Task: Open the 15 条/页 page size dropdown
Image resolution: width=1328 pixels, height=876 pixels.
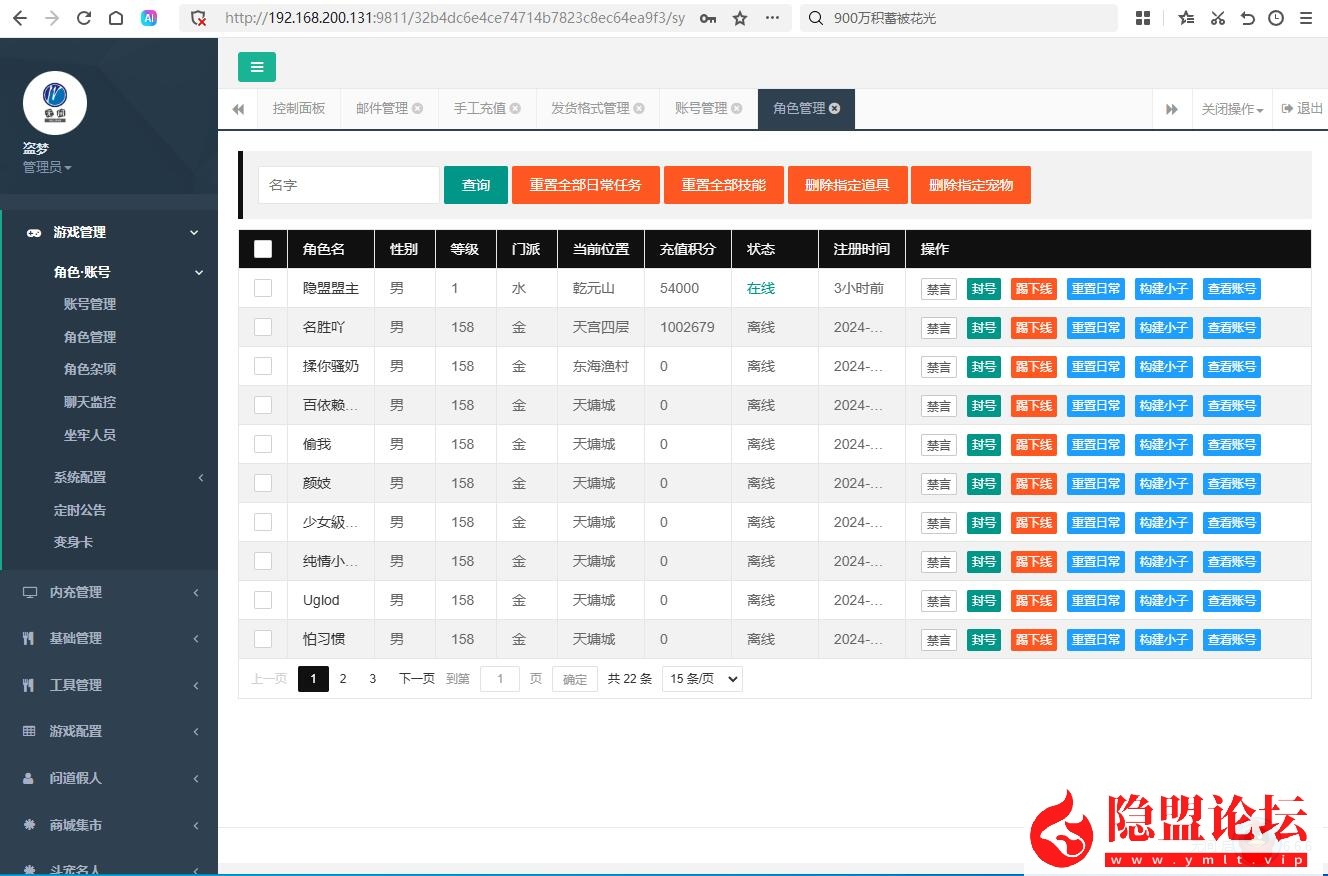Action: pyautogui.click(x=702, y=679)
